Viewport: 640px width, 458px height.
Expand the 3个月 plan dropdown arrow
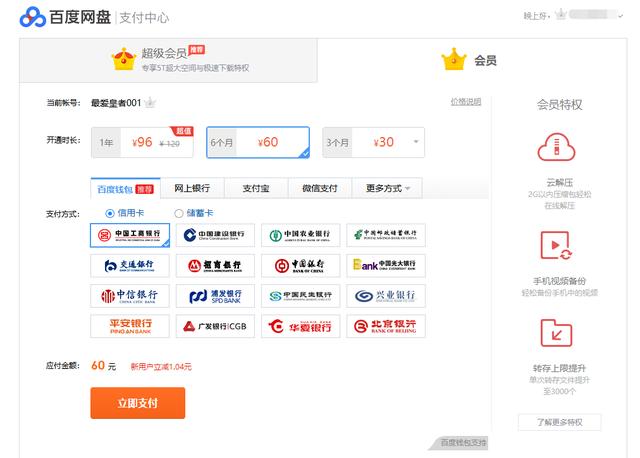(x=416, y=142)
